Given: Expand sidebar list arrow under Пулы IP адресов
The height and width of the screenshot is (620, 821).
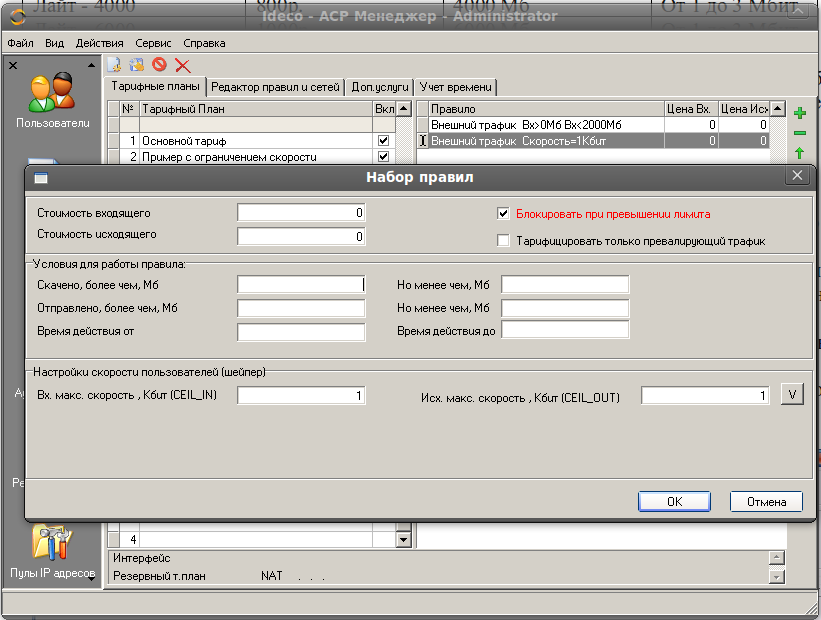Looking at the screenshot, I should (x=92, y=577).
